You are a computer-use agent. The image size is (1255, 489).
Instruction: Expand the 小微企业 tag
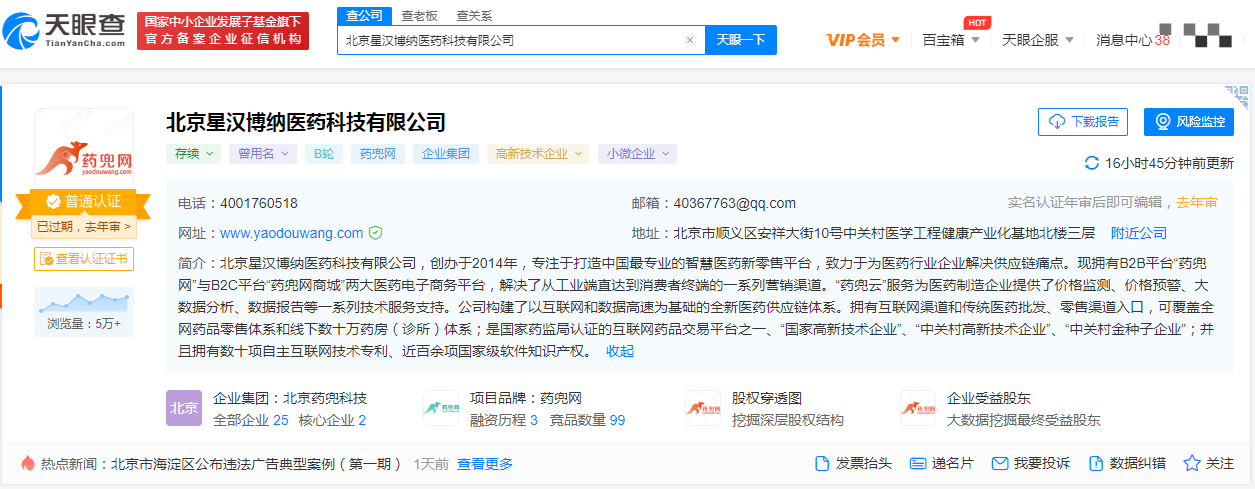tap(637, 154)
